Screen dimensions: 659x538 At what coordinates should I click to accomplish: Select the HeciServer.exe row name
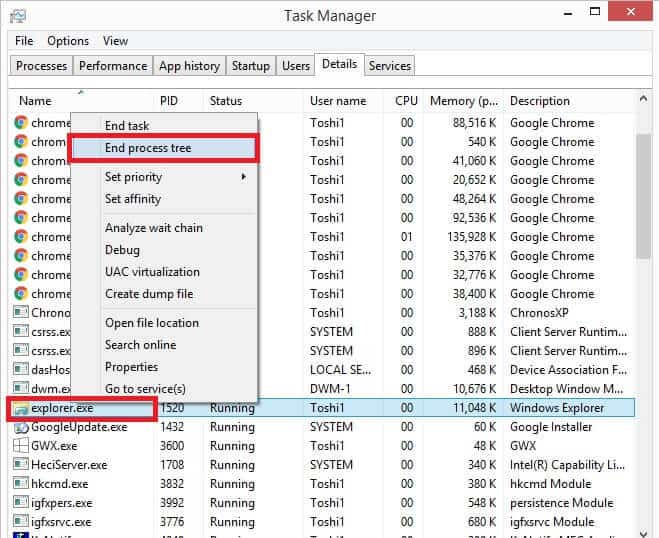69,465
